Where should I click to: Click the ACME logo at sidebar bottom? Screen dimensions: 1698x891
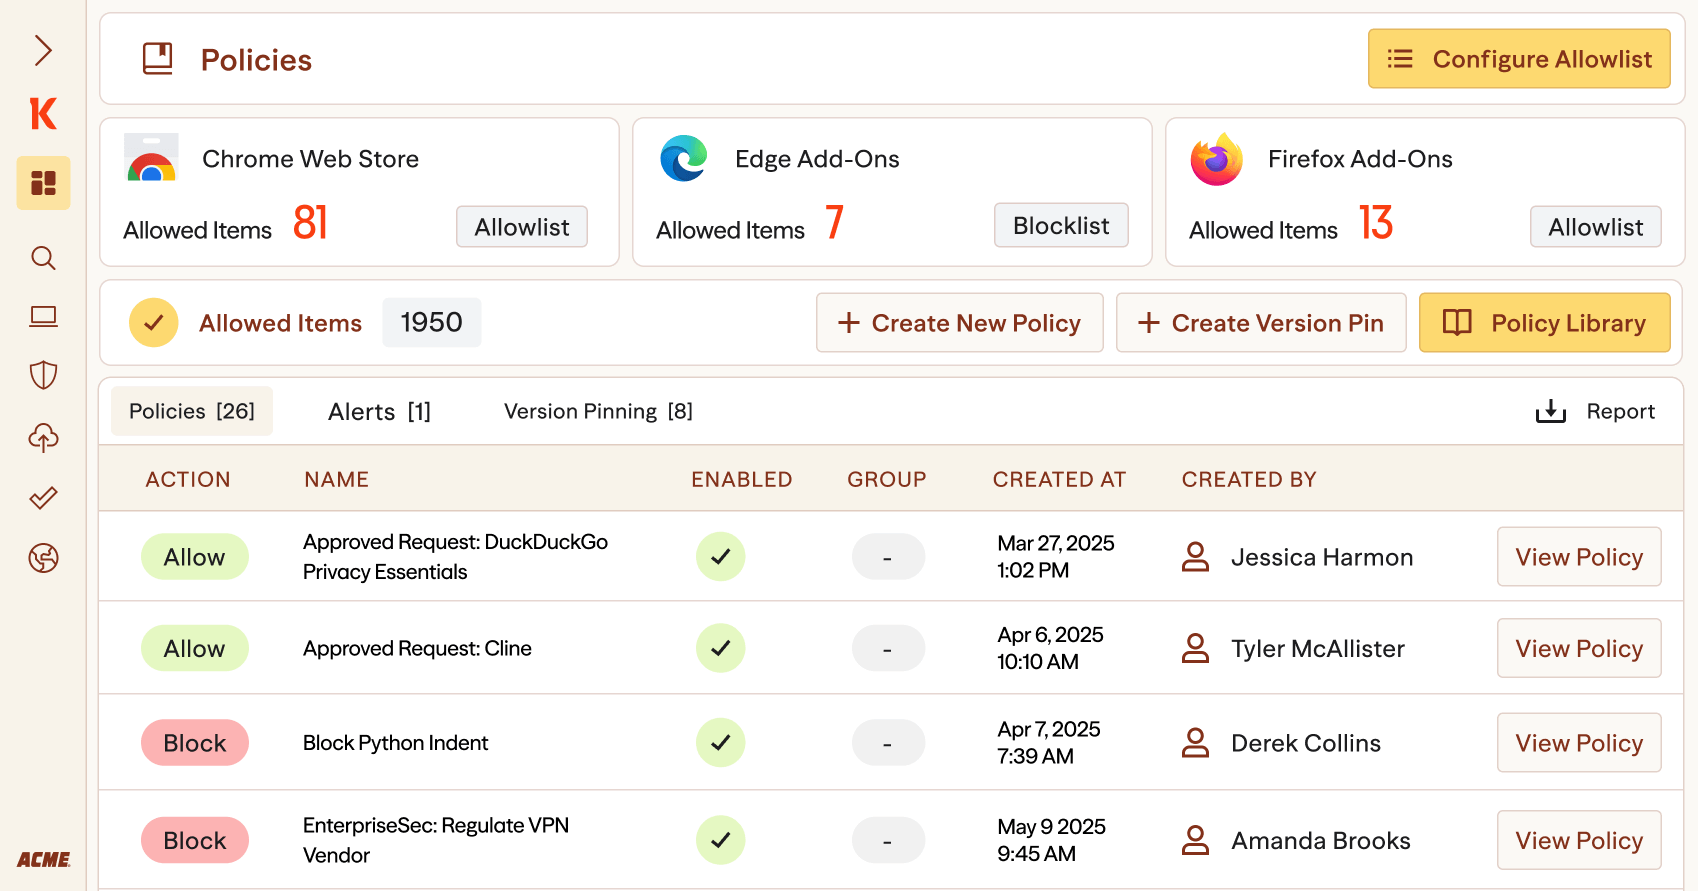[43, 860]
